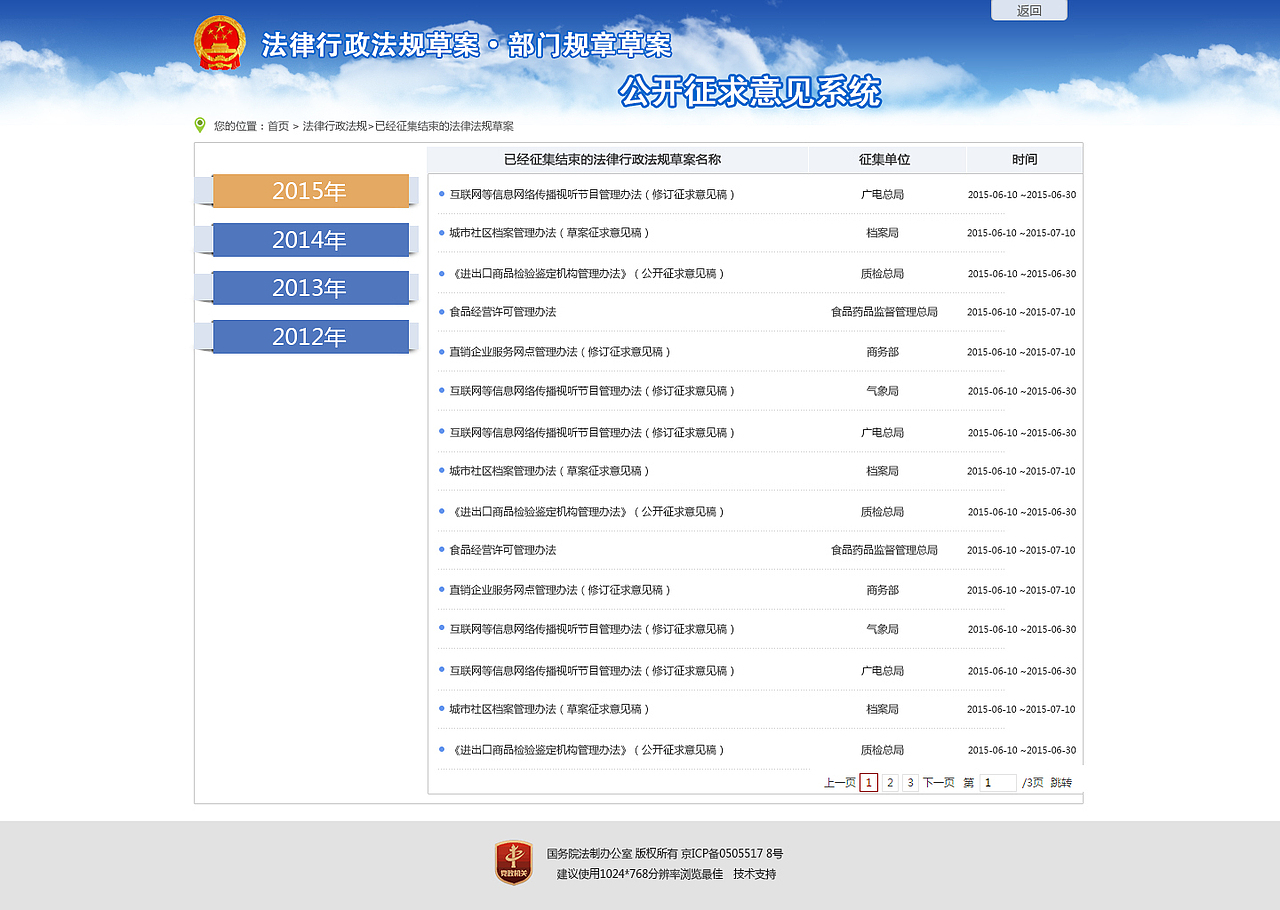Select the 2012年 year filter
This screenshot has width=1280, height=910.
[x=308, y=336]
